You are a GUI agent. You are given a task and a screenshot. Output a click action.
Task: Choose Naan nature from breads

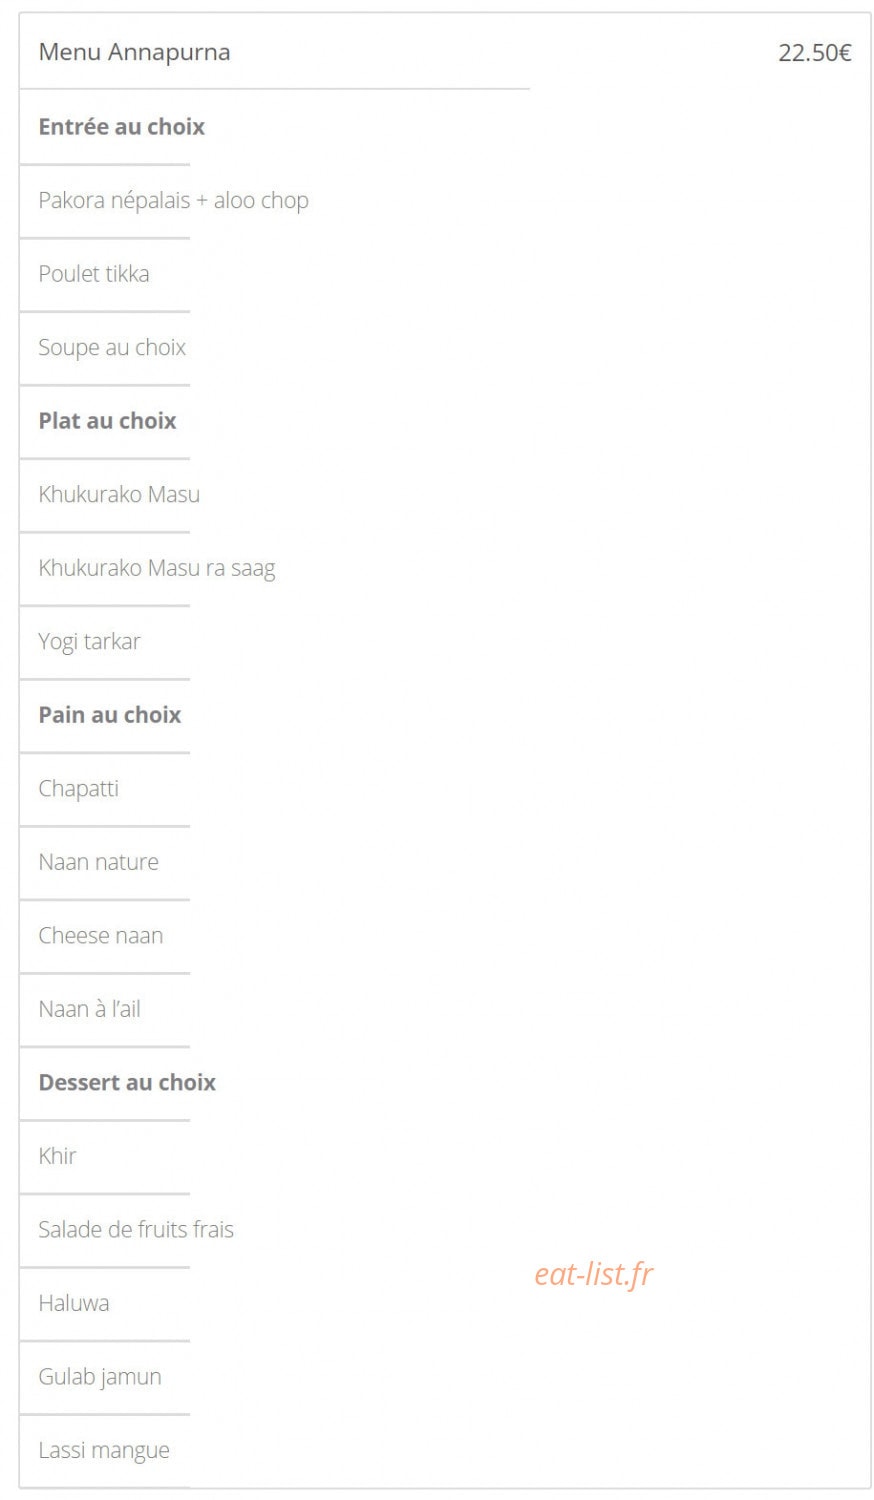[x=98, y=861]
